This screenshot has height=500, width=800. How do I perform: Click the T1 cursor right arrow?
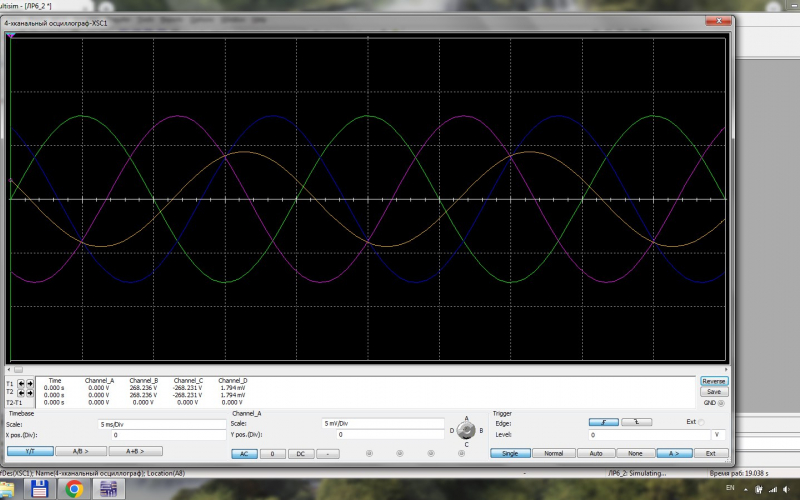click(30, 383)
